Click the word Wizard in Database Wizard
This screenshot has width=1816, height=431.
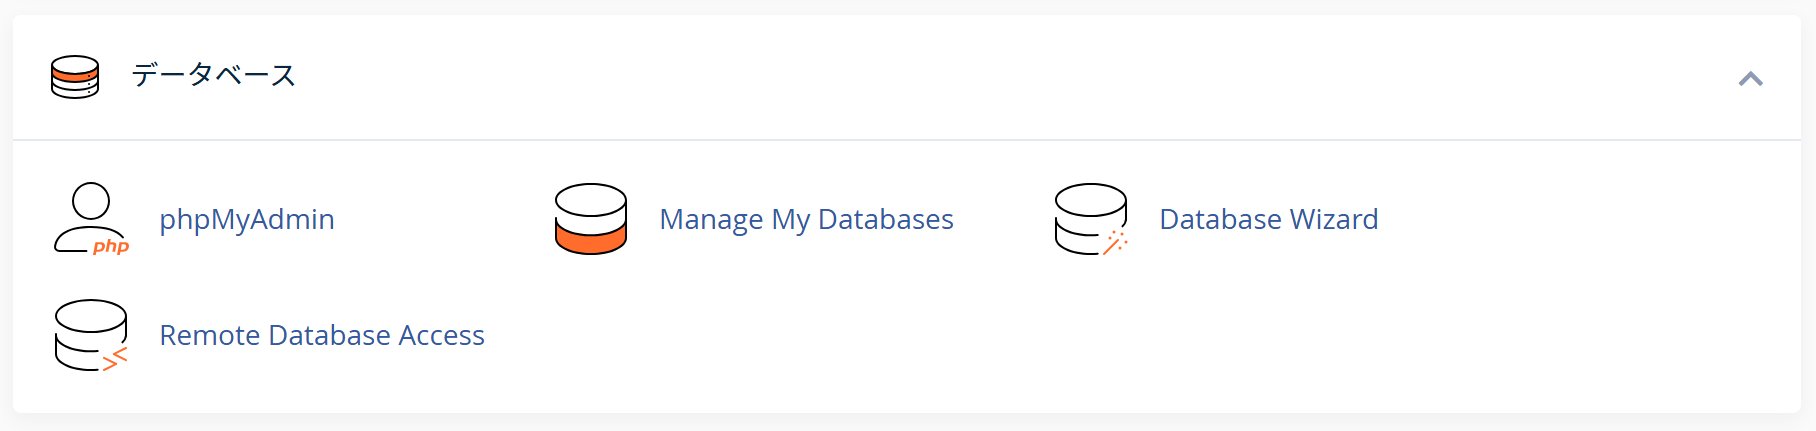click(x=1333, y=219)
